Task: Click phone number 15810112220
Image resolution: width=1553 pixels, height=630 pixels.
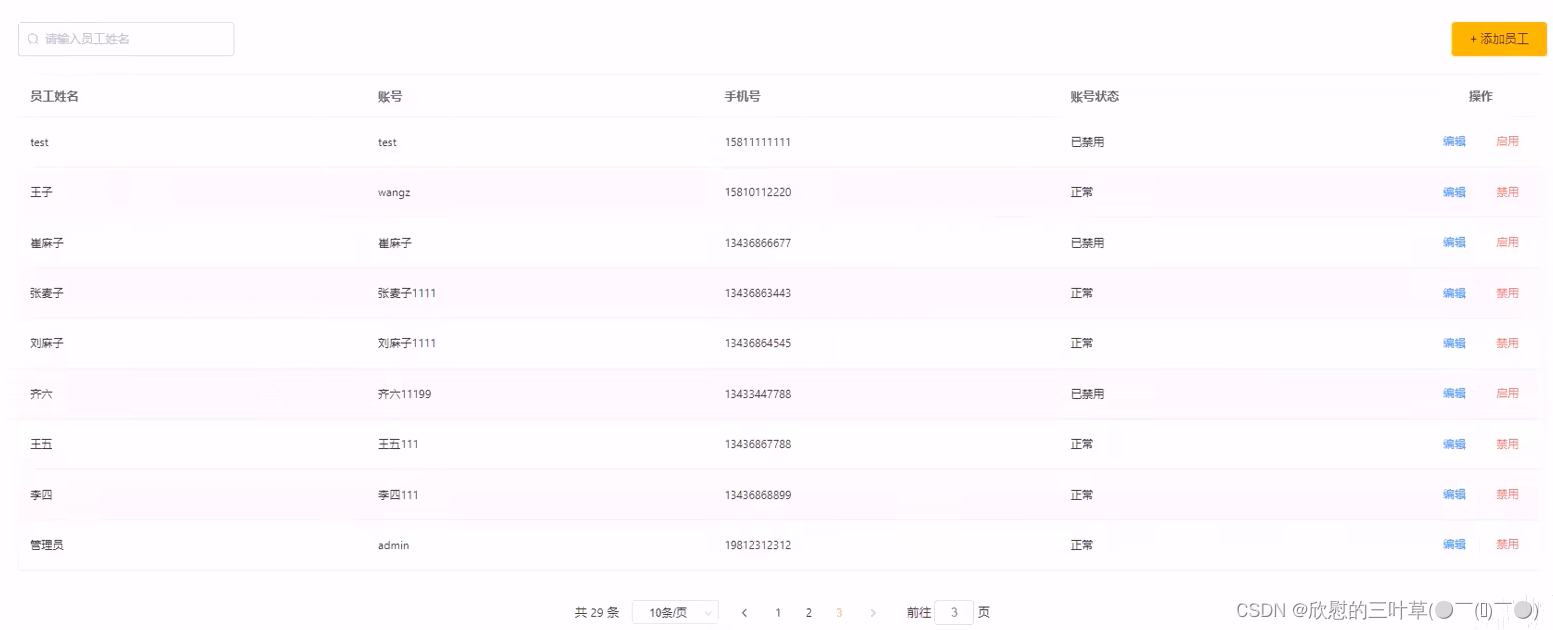Action: click(758, 192)
